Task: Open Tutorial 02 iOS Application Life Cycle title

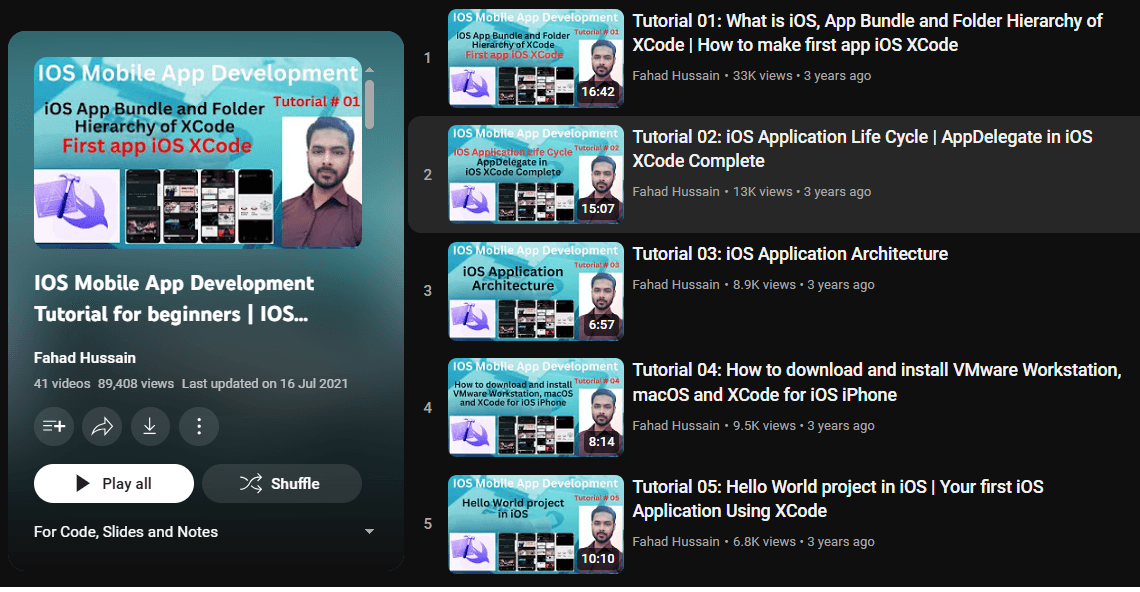Action: 862,149
